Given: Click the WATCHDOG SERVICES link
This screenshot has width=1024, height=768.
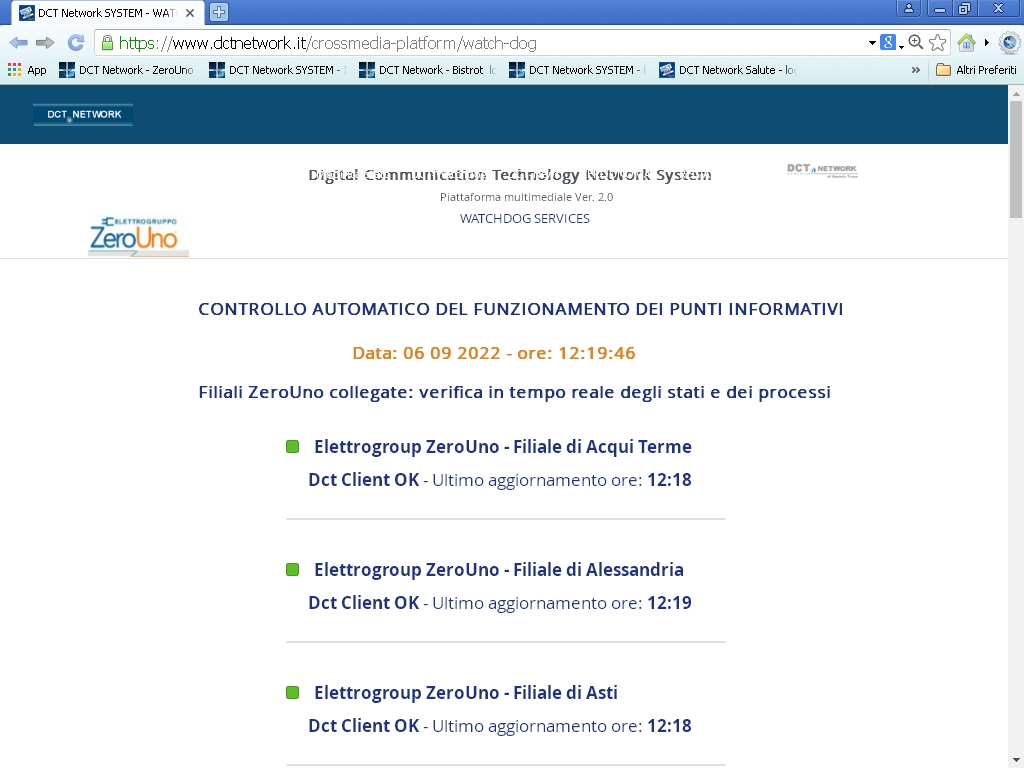Looking at the screenshot, I should tap(525, 219).
